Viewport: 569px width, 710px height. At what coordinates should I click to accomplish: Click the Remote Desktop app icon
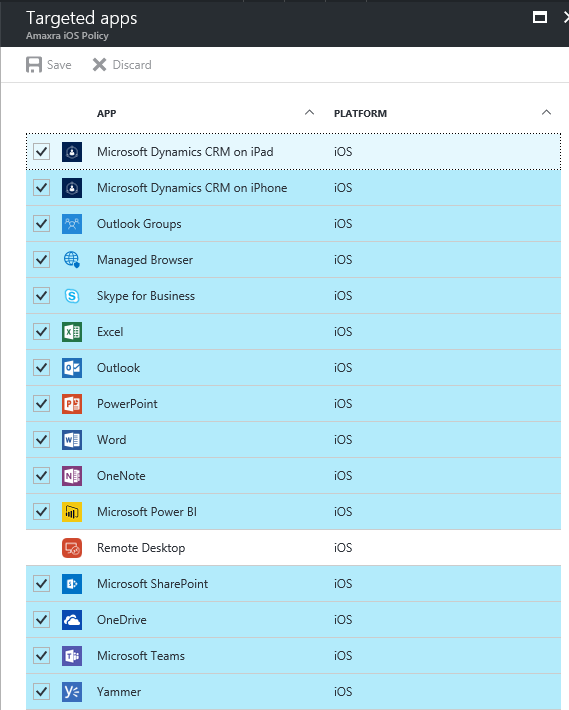pyautogui.click(x=72, y=548)
